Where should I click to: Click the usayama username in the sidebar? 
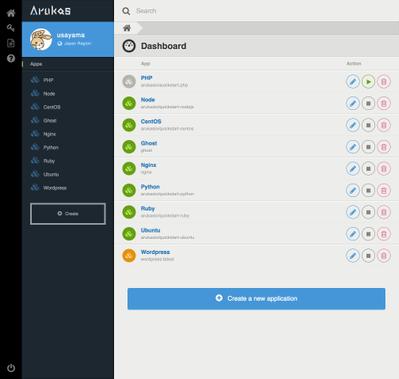(71, 35)
